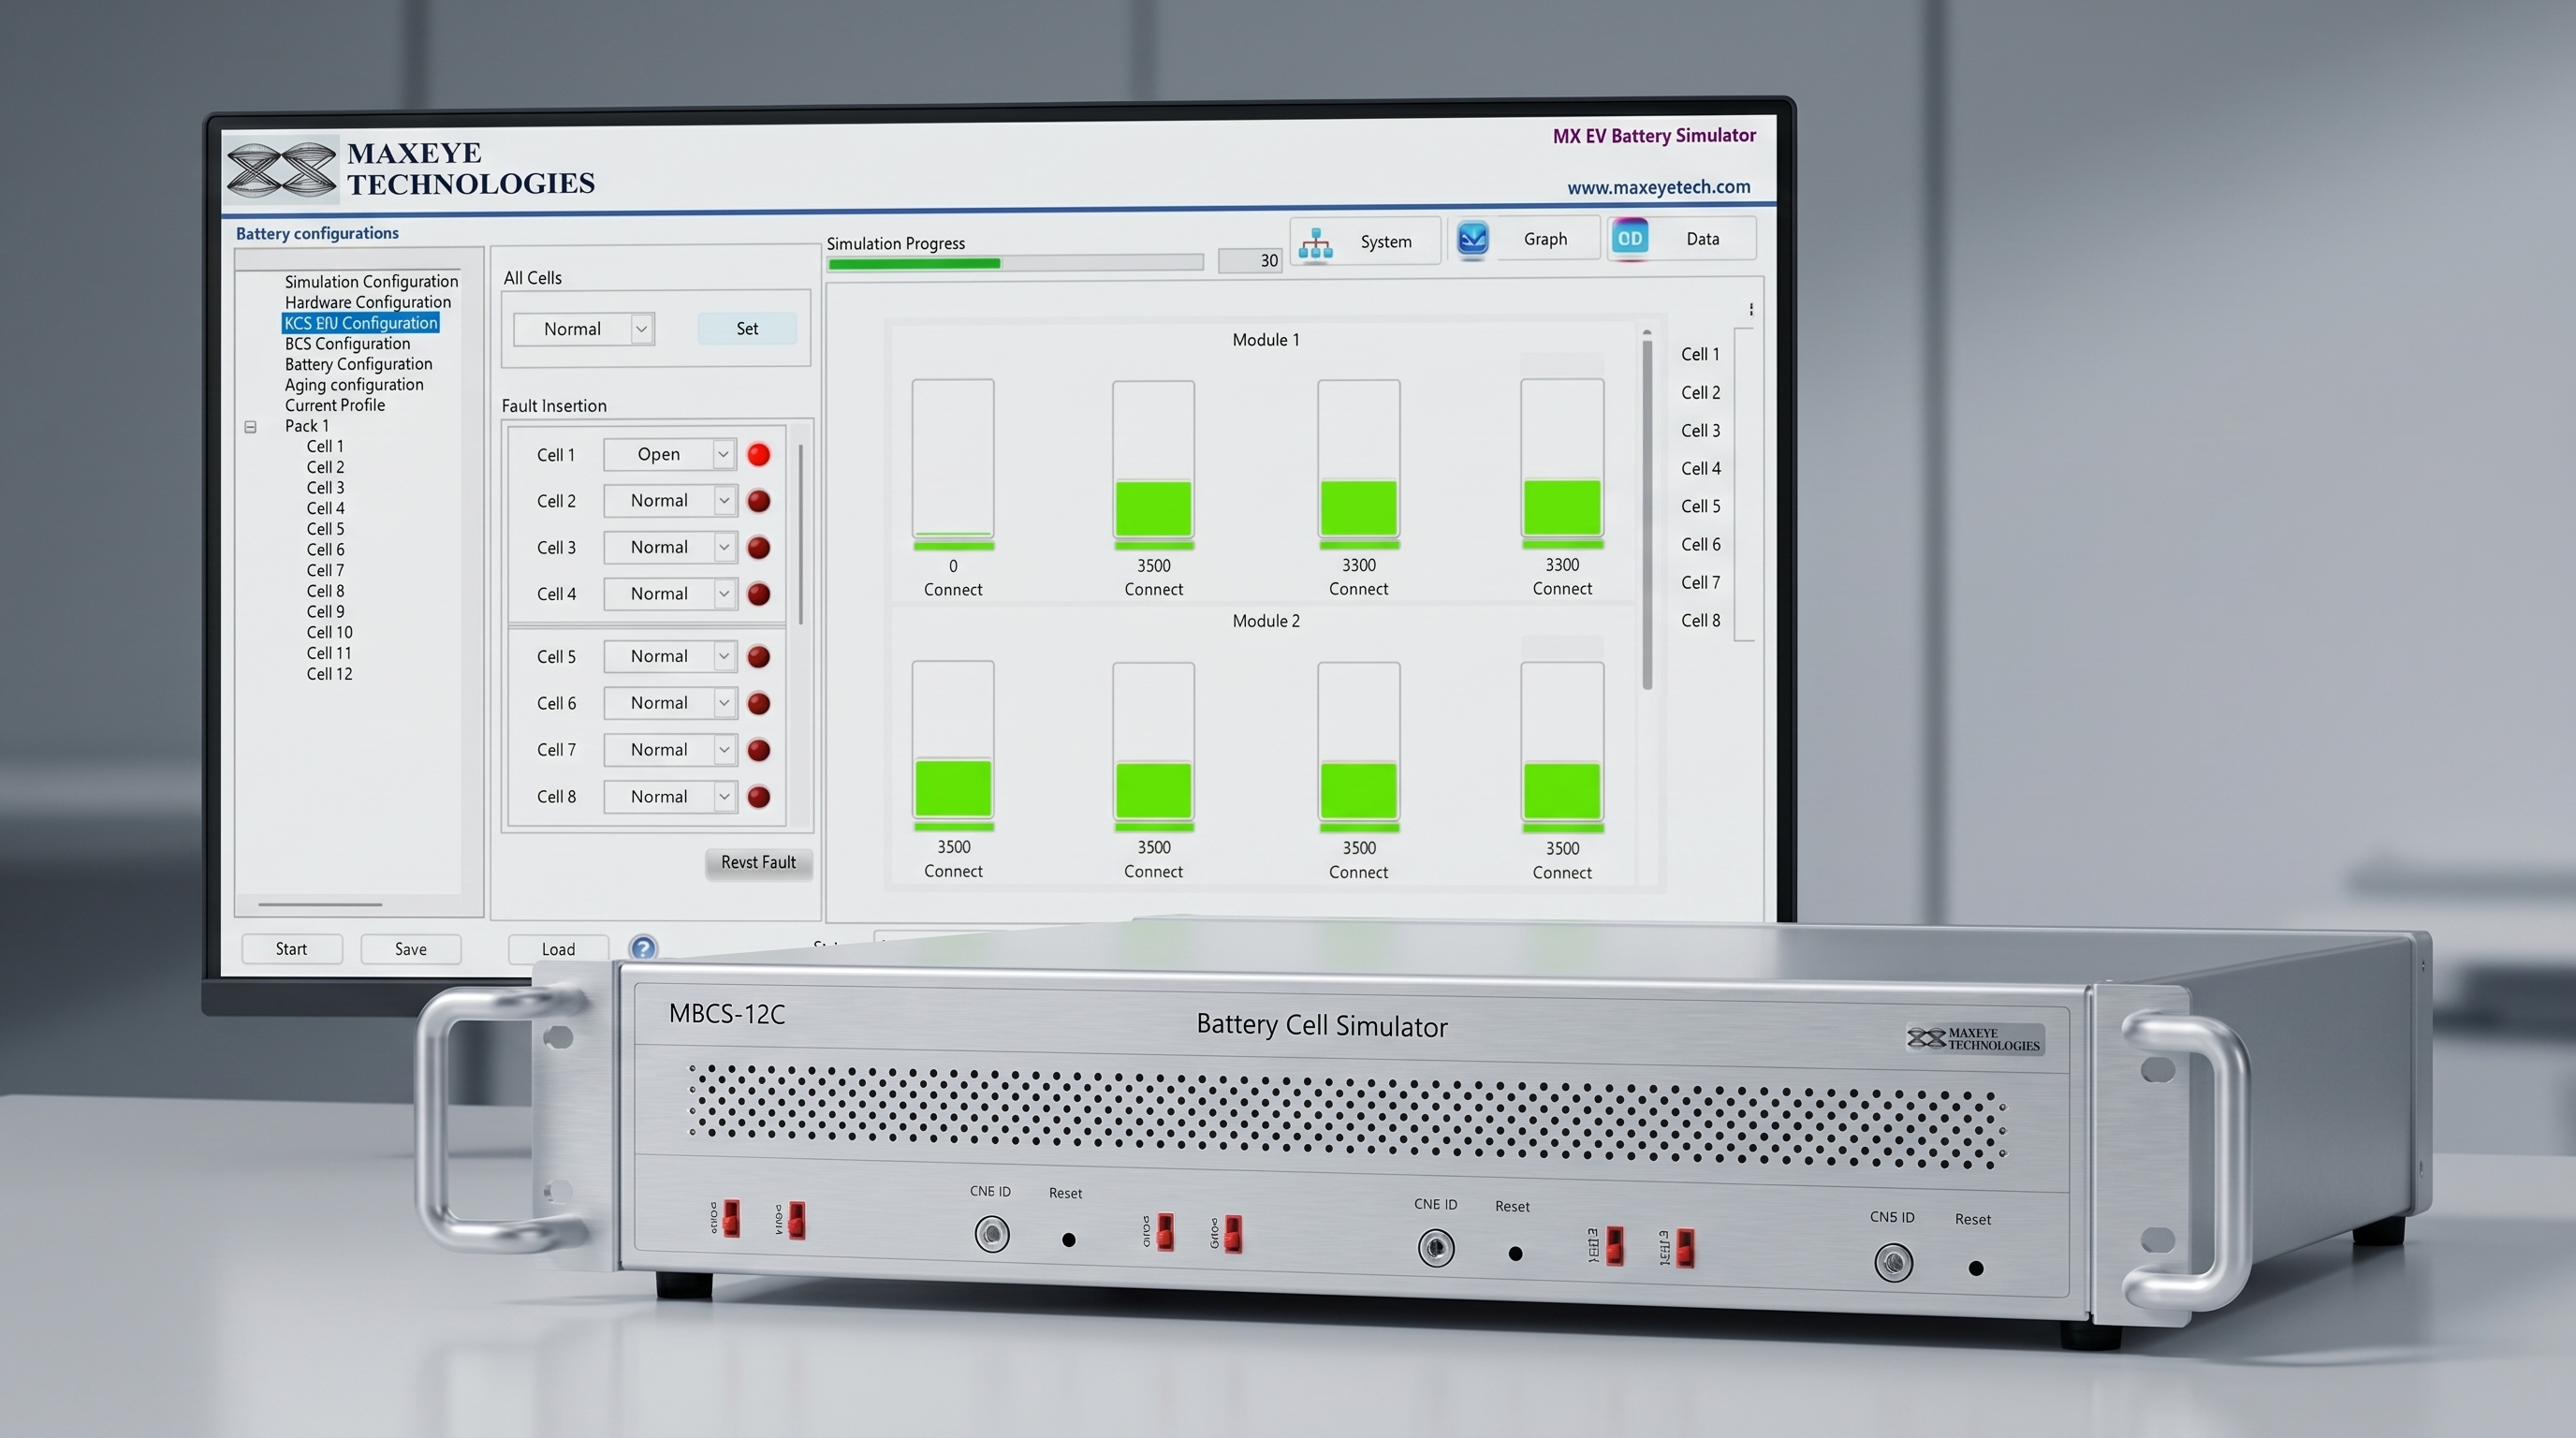Open the www.maxeyetech.com link
The width and height of the screenshot is (2576, 1438).
click(x=1658, y=187)
